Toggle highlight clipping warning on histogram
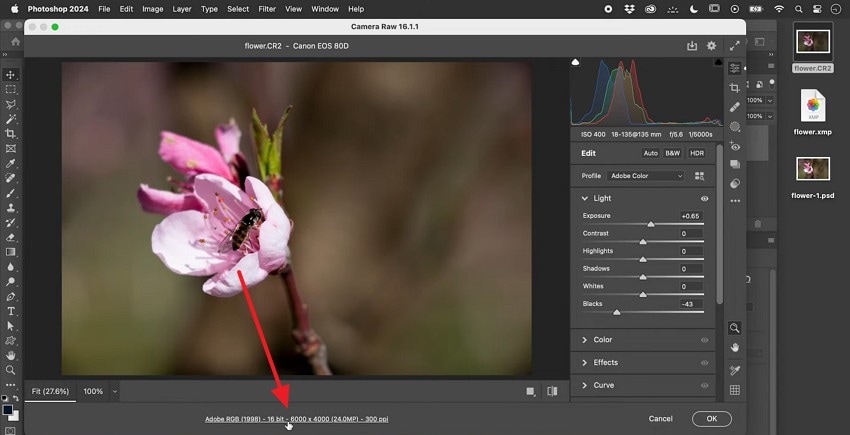 click(718, 62)
